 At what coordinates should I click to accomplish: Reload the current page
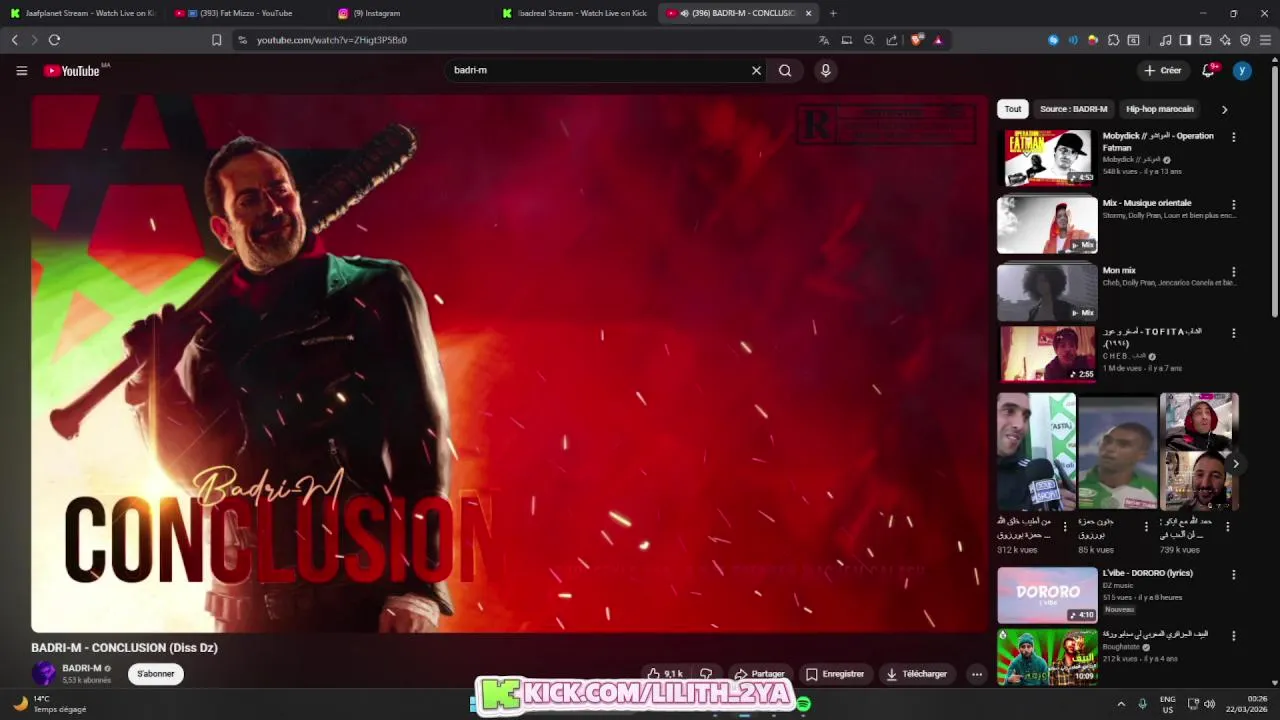click(54, 40)
